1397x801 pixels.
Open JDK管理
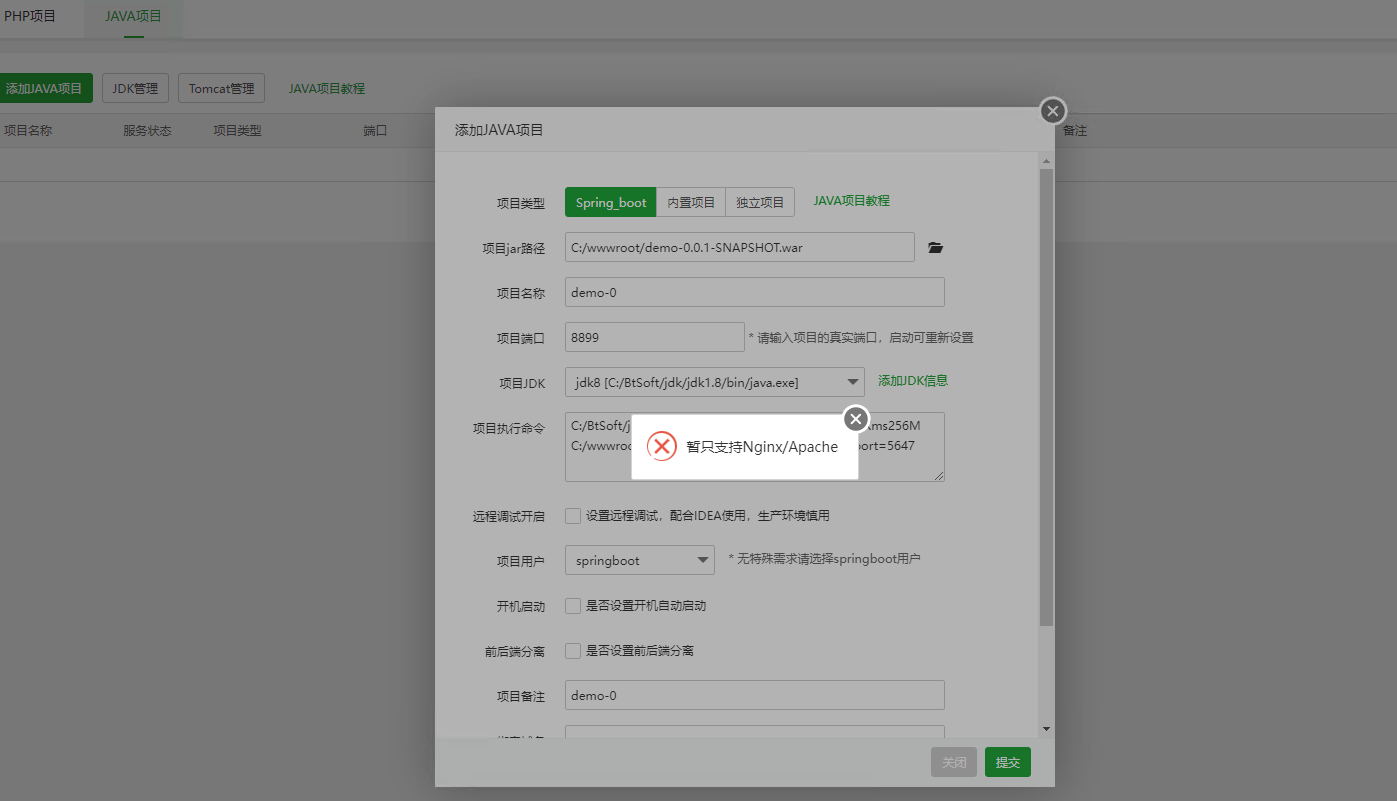pos(135,88)
